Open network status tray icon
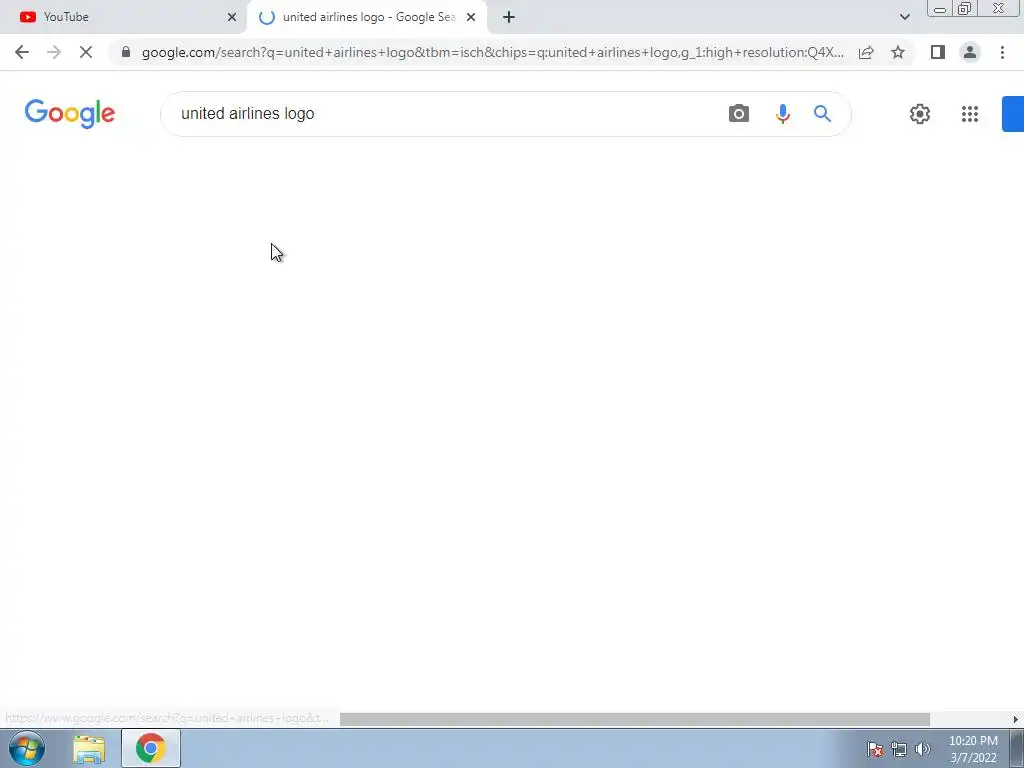Viewport: 1024px width, 768px height. click(x=899, y=749)
